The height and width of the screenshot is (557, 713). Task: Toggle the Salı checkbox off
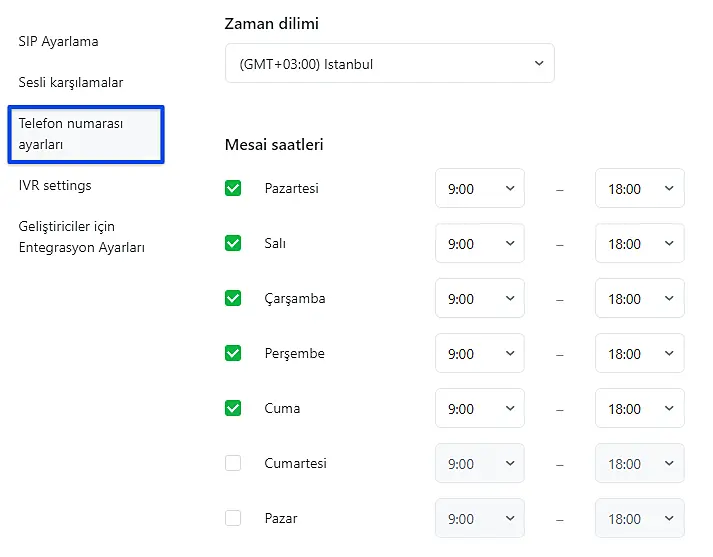pos(233,243)
